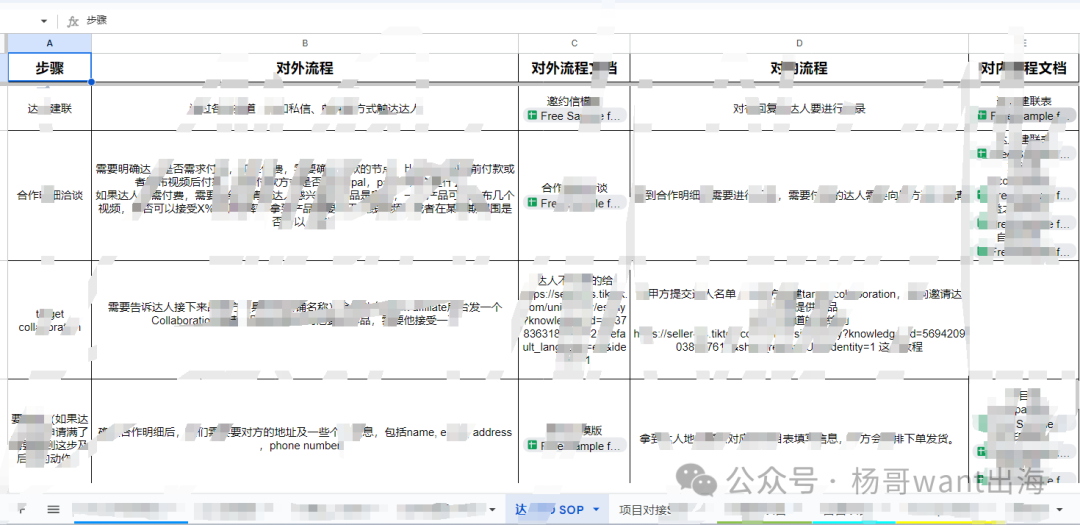
Task: Click the formula bar showing 步骤
Action: pyautogui.click(x=579, y=21)
